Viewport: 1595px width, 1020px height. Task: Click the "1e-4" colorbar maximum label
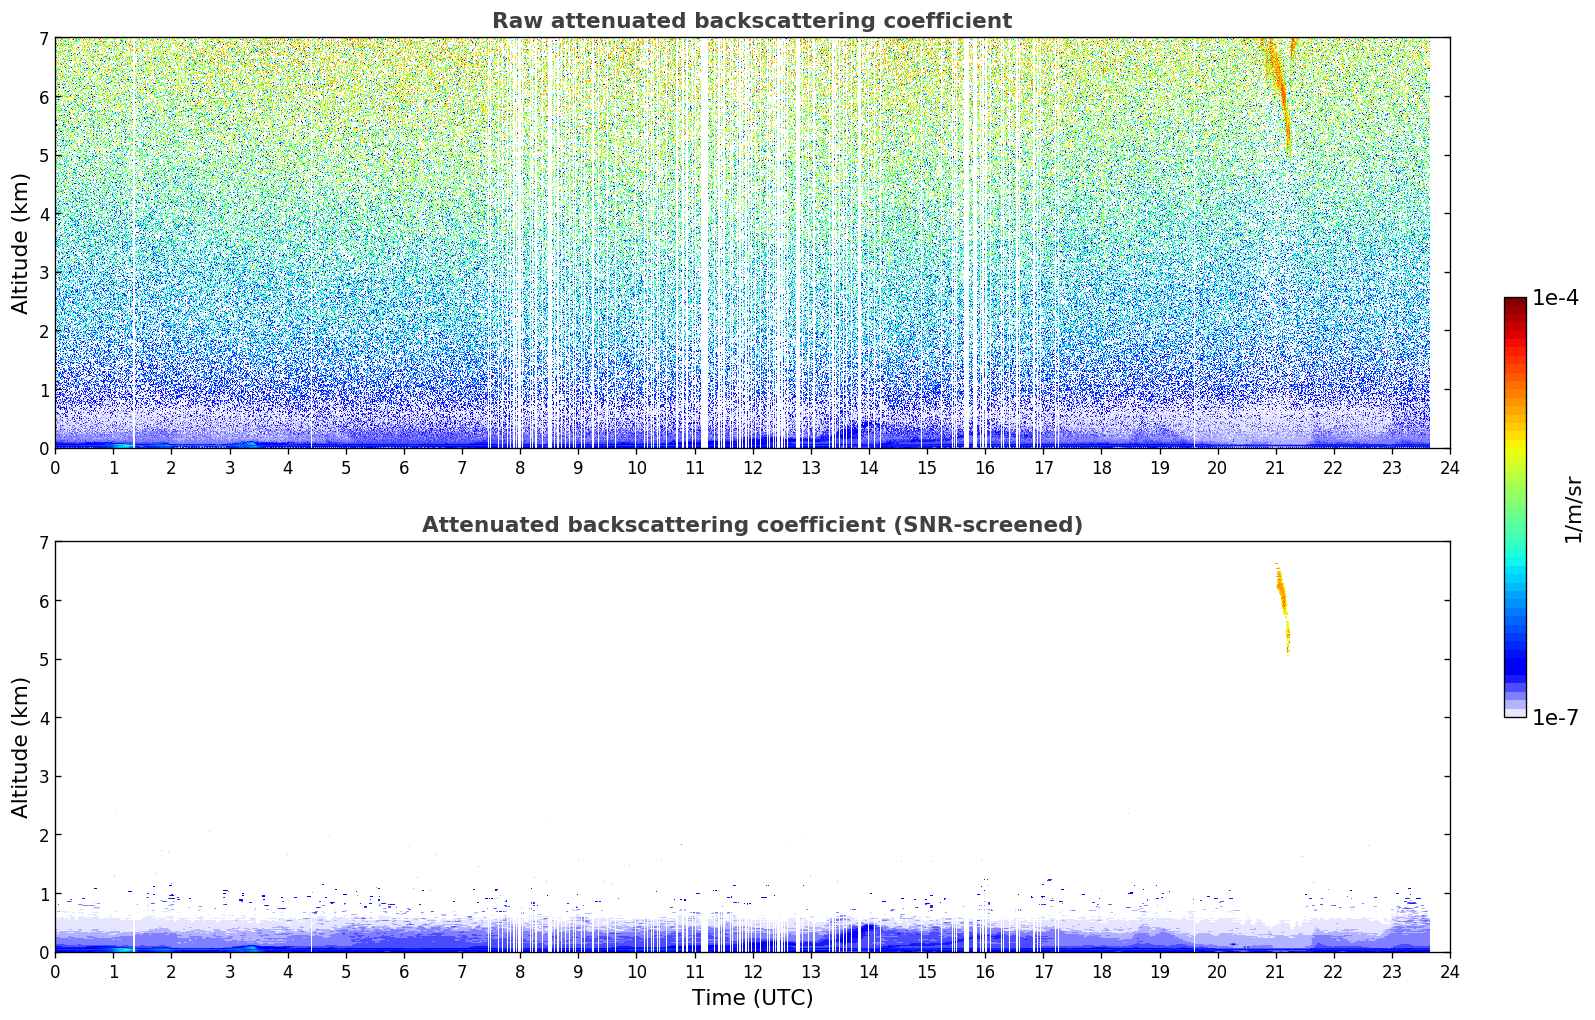coord(1555,298)
